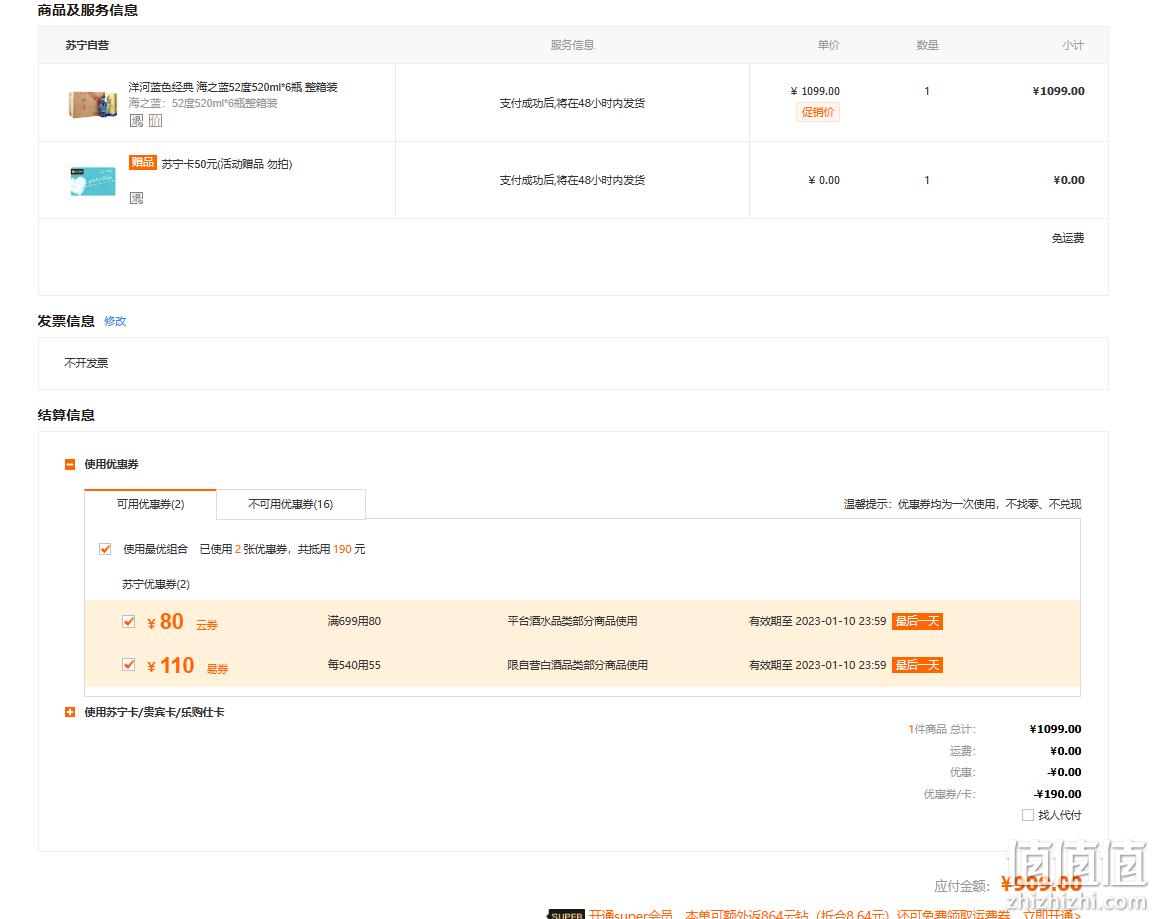Click the 苏宁优惠券(2) group label
Viewport: 1156px width, 919px height.
tap(156, 584)
